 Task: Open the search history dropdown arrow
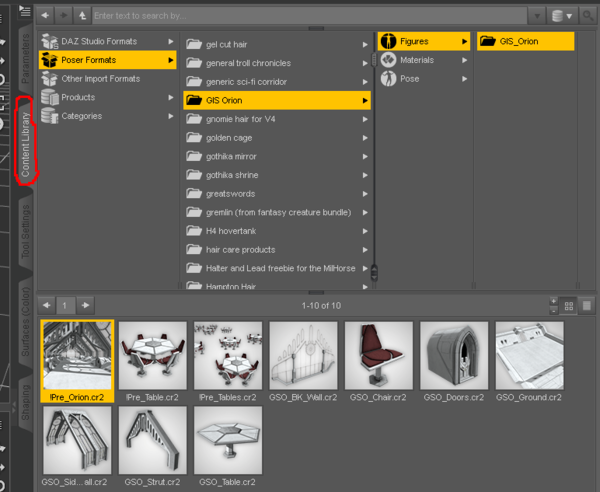(537, 16)
